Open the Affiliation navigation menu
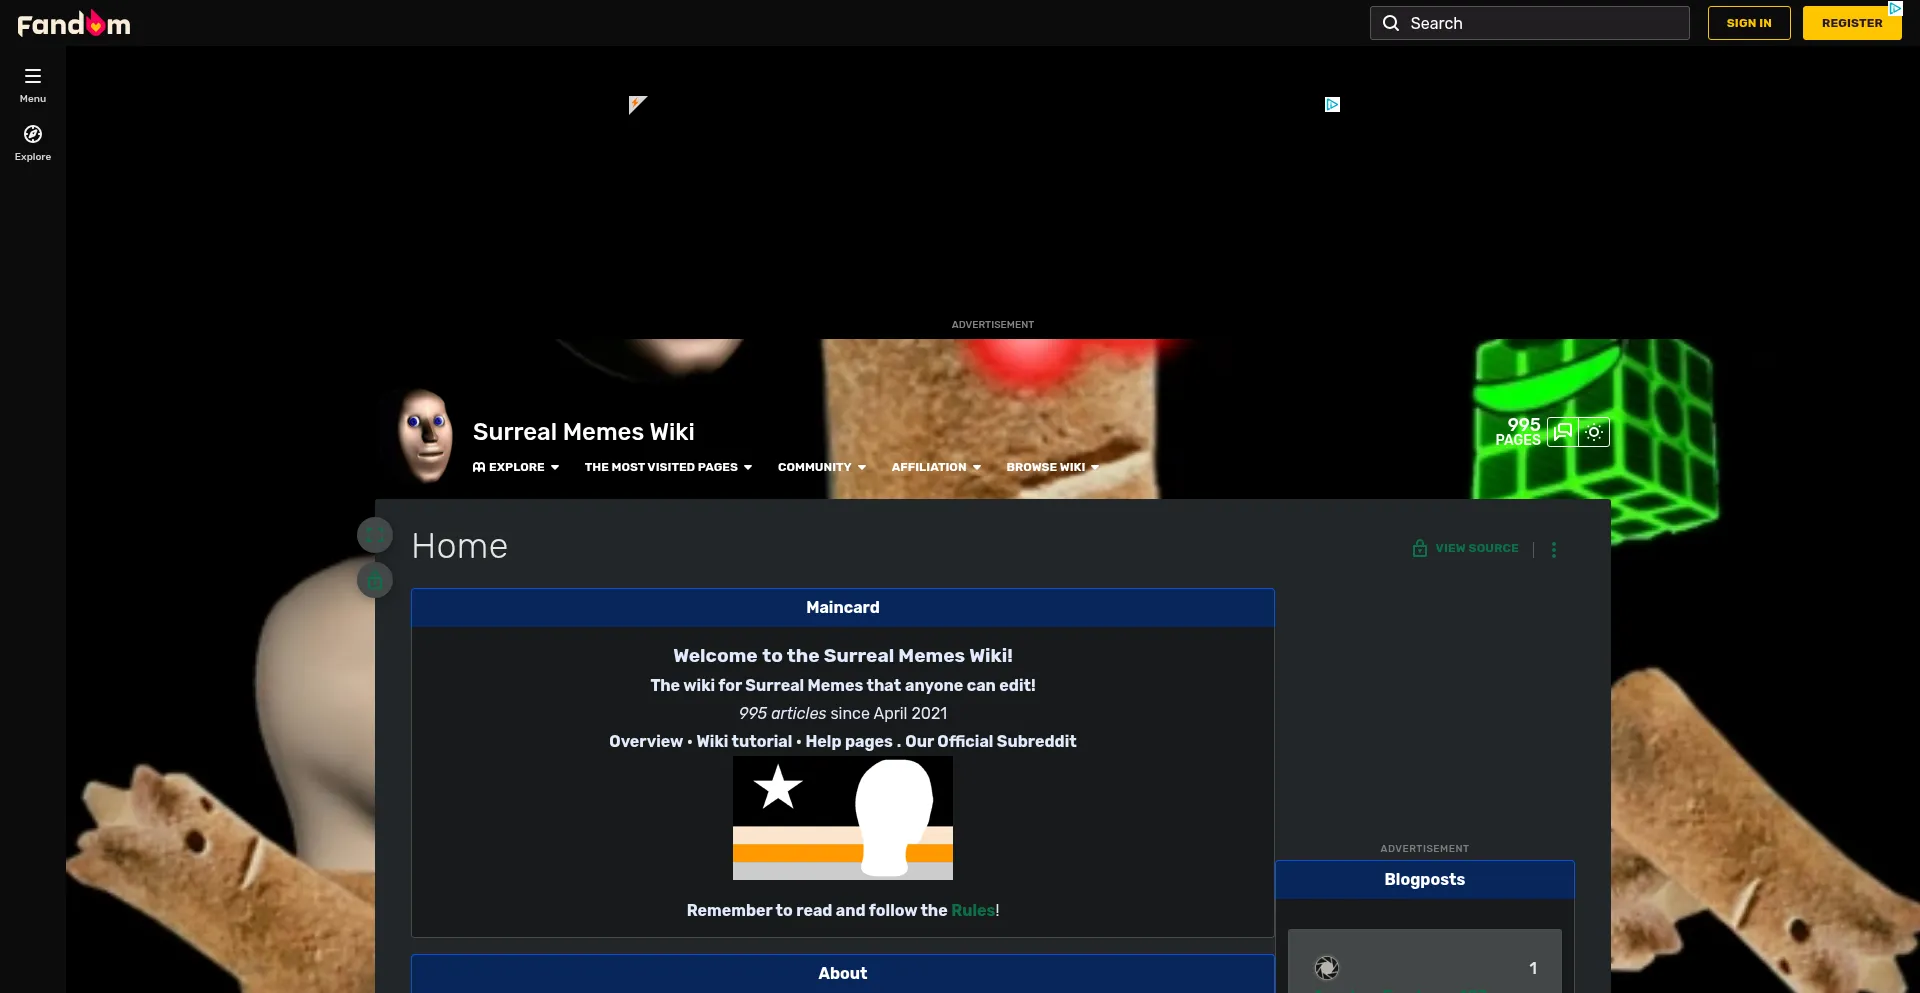The height and width of the screenshot is (993, 1920). tap(935, 467)
